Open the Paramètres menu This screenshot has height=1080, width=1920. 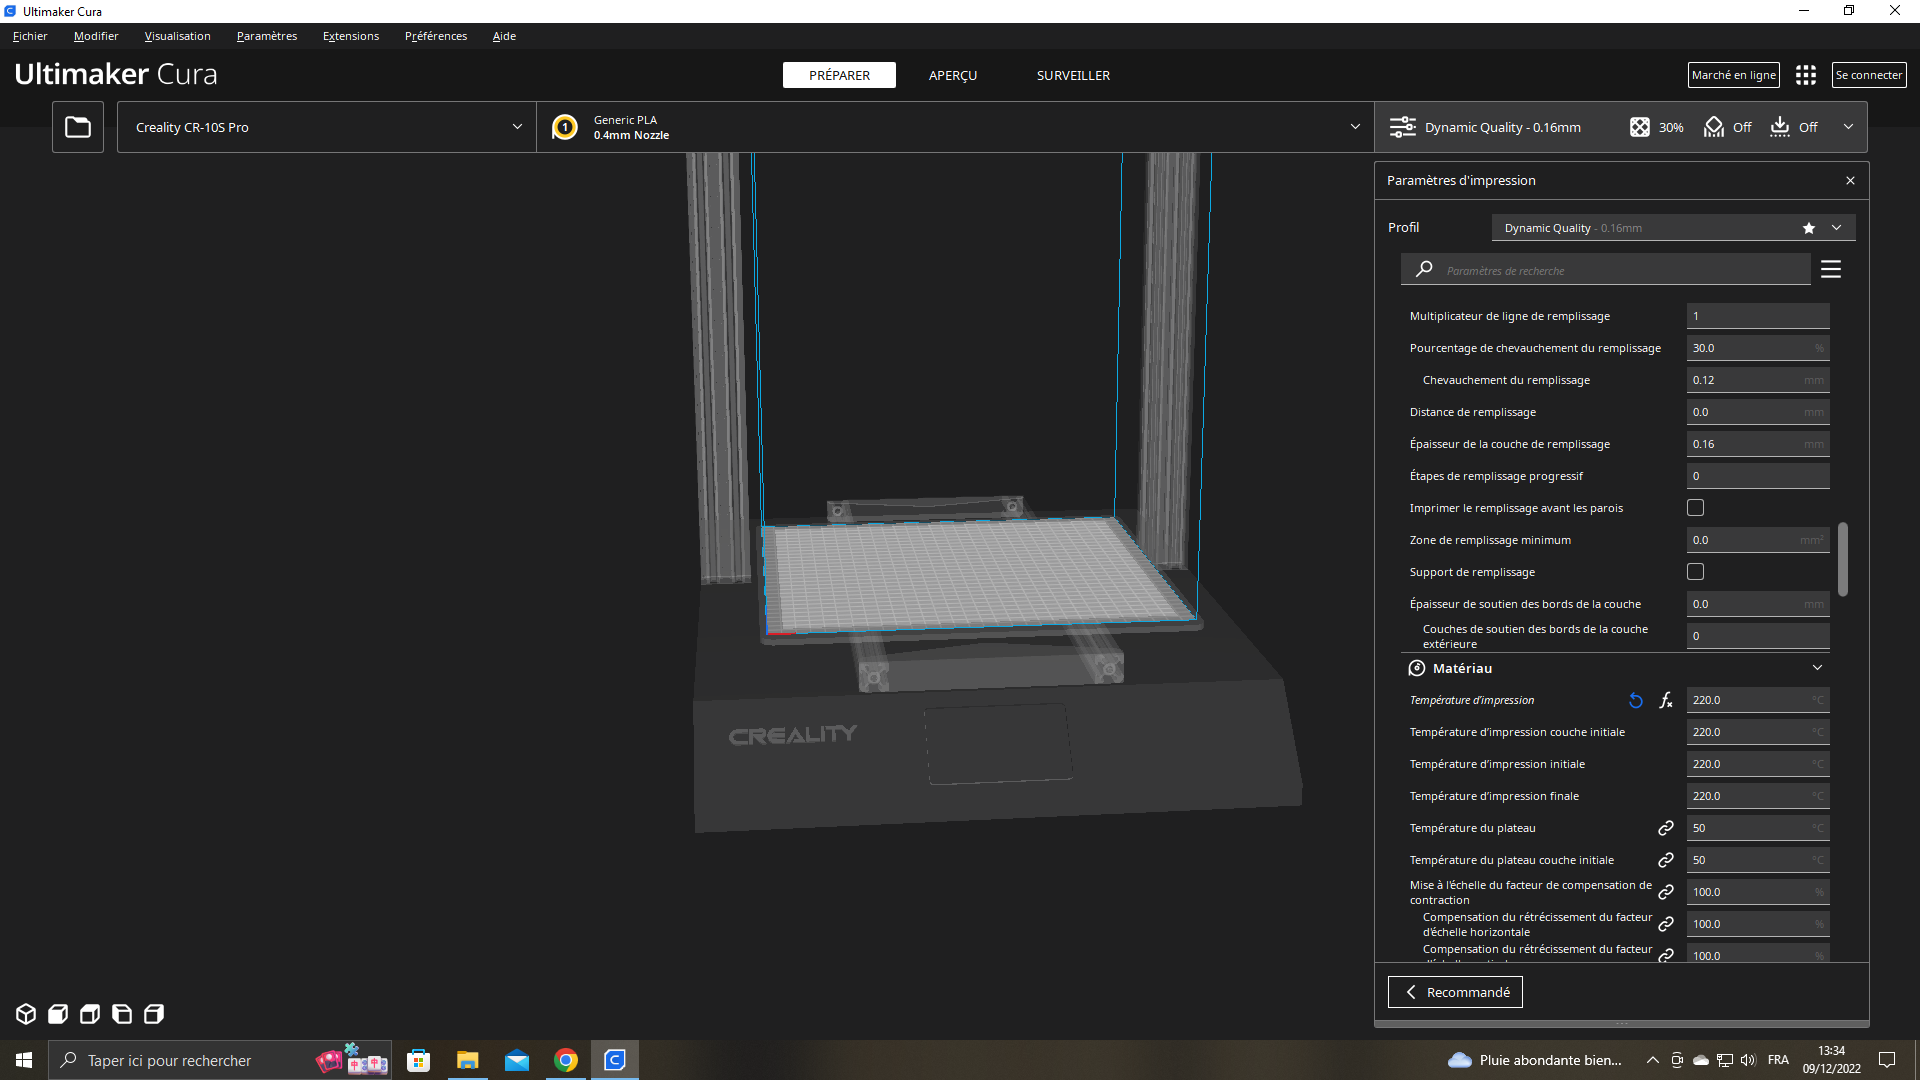267,36
